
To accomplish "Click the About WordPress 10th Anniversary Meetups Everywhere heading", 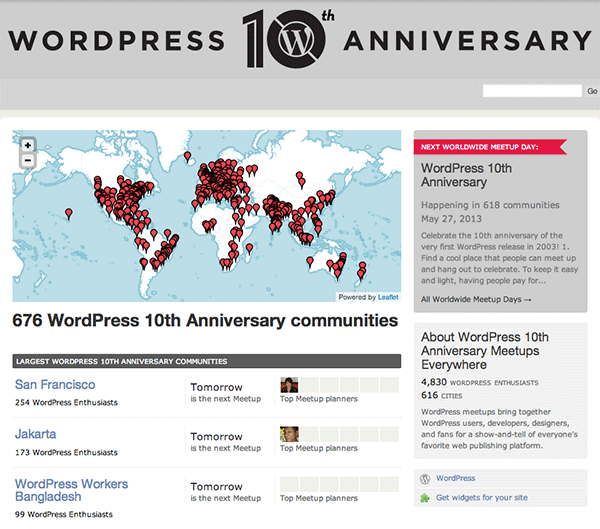I will 485,351.
